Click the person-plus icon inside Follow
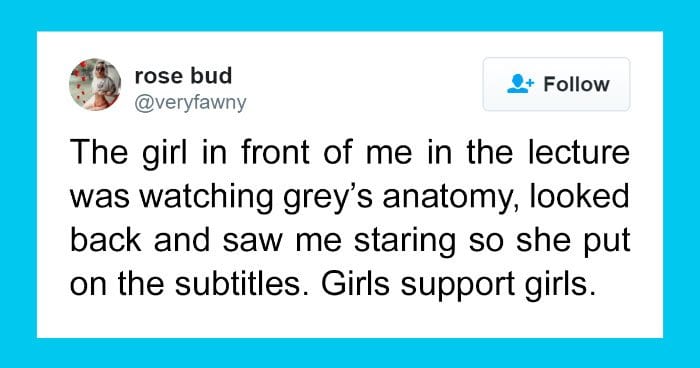 tap(520, 84)
